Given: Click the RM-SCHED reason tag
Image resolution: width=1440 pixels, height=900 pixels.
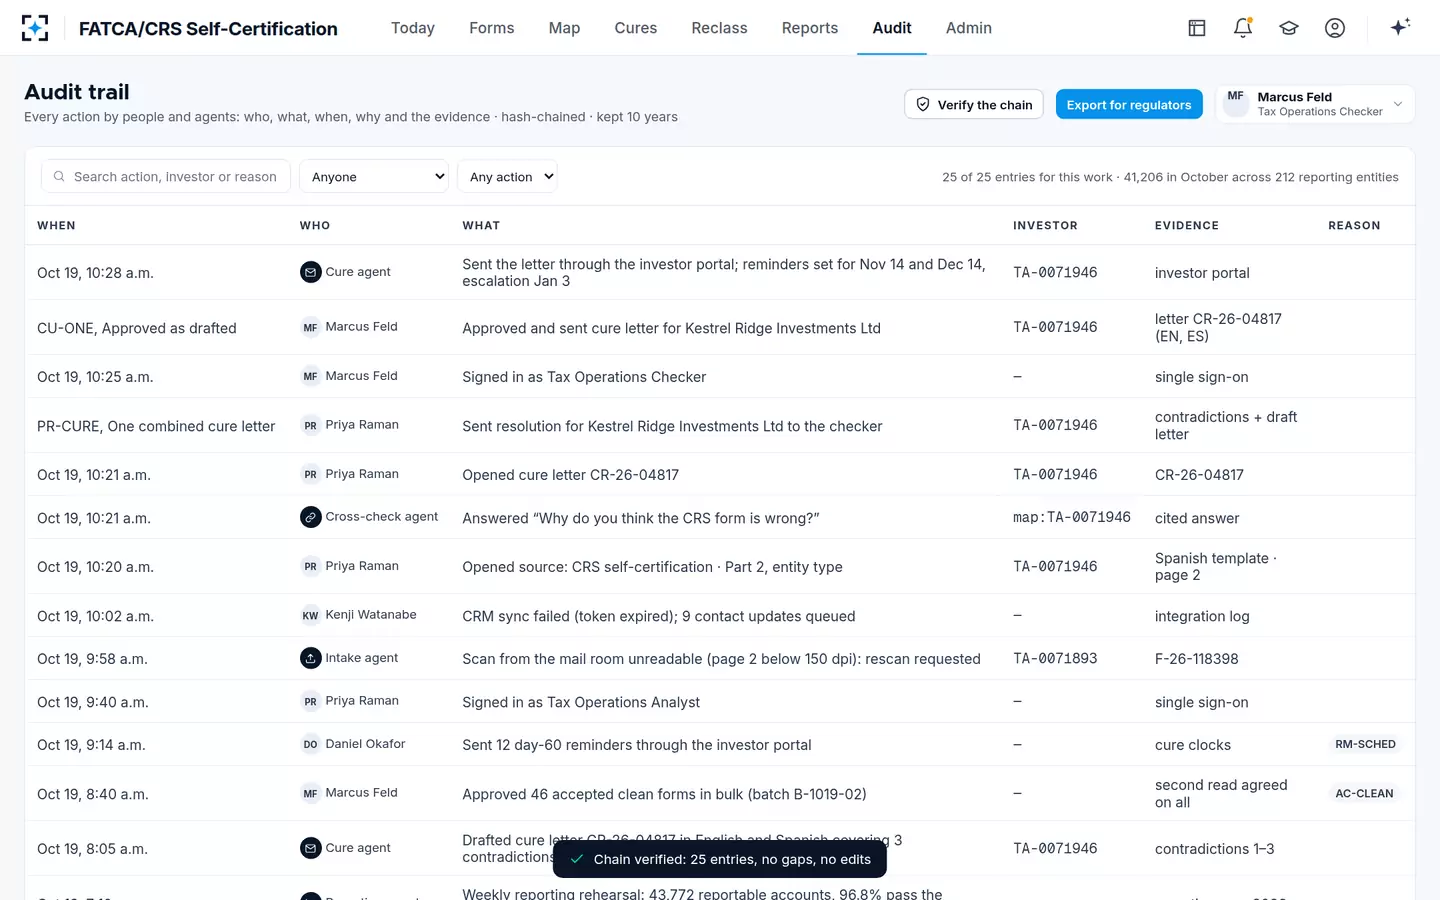Looking at the screenshot, I should tap(1365, 744).
